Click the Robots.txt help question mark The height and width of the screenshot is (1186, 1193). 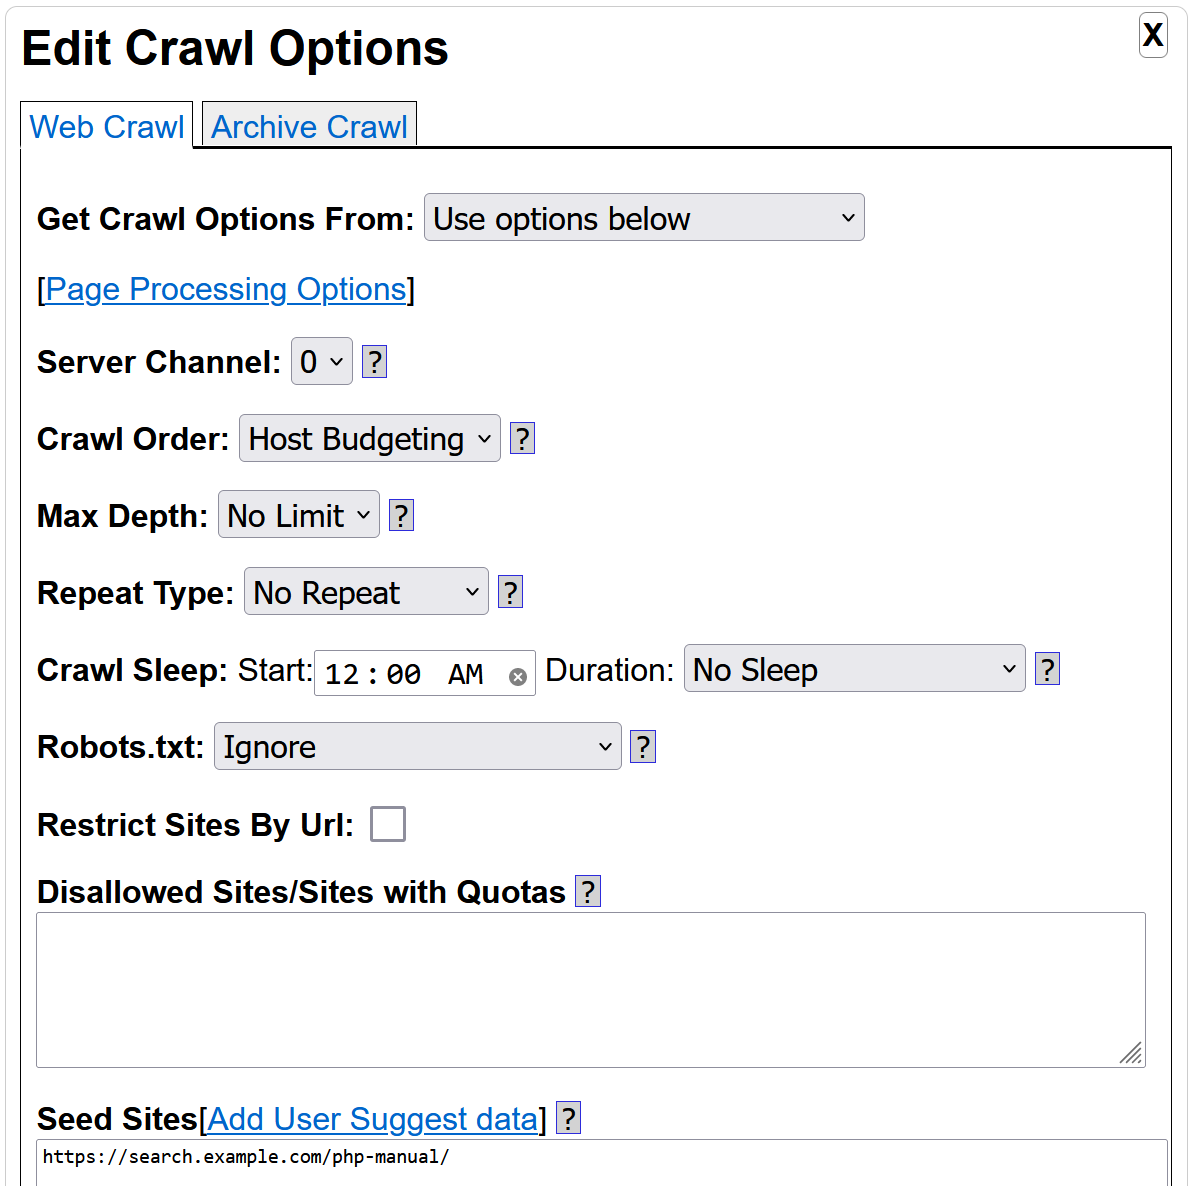[x=643, y=747]
